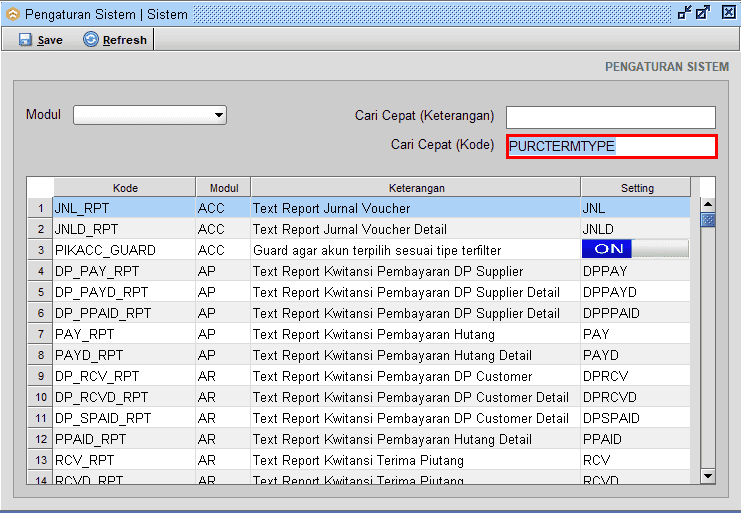
Task: Click the DPSPAID setting cell
Action: pos(635,418)
